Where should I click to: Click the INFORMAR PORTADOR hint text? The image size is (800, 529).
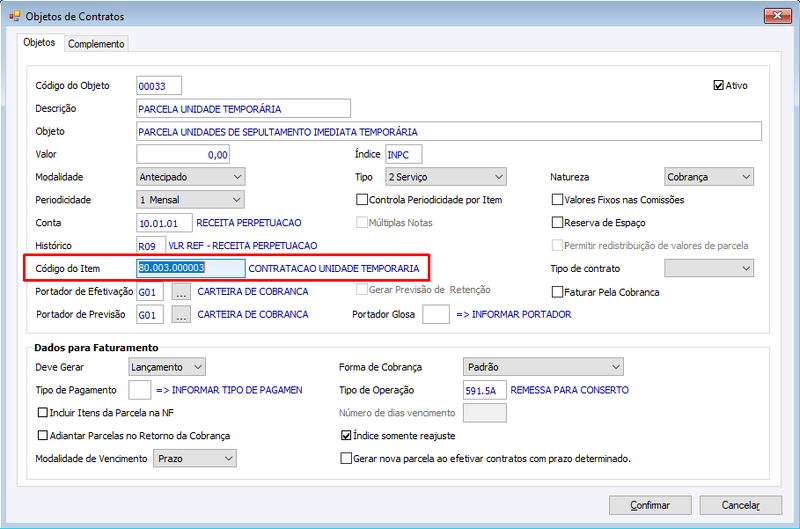point(514,314)
